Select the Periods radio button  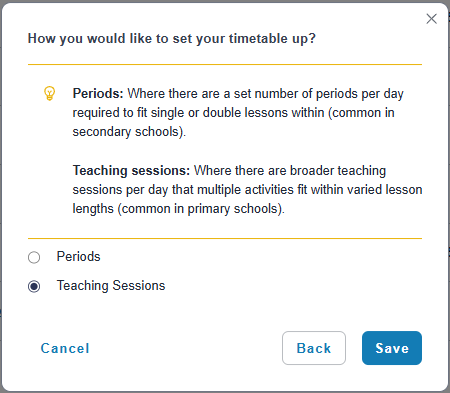tap(34, 257)
